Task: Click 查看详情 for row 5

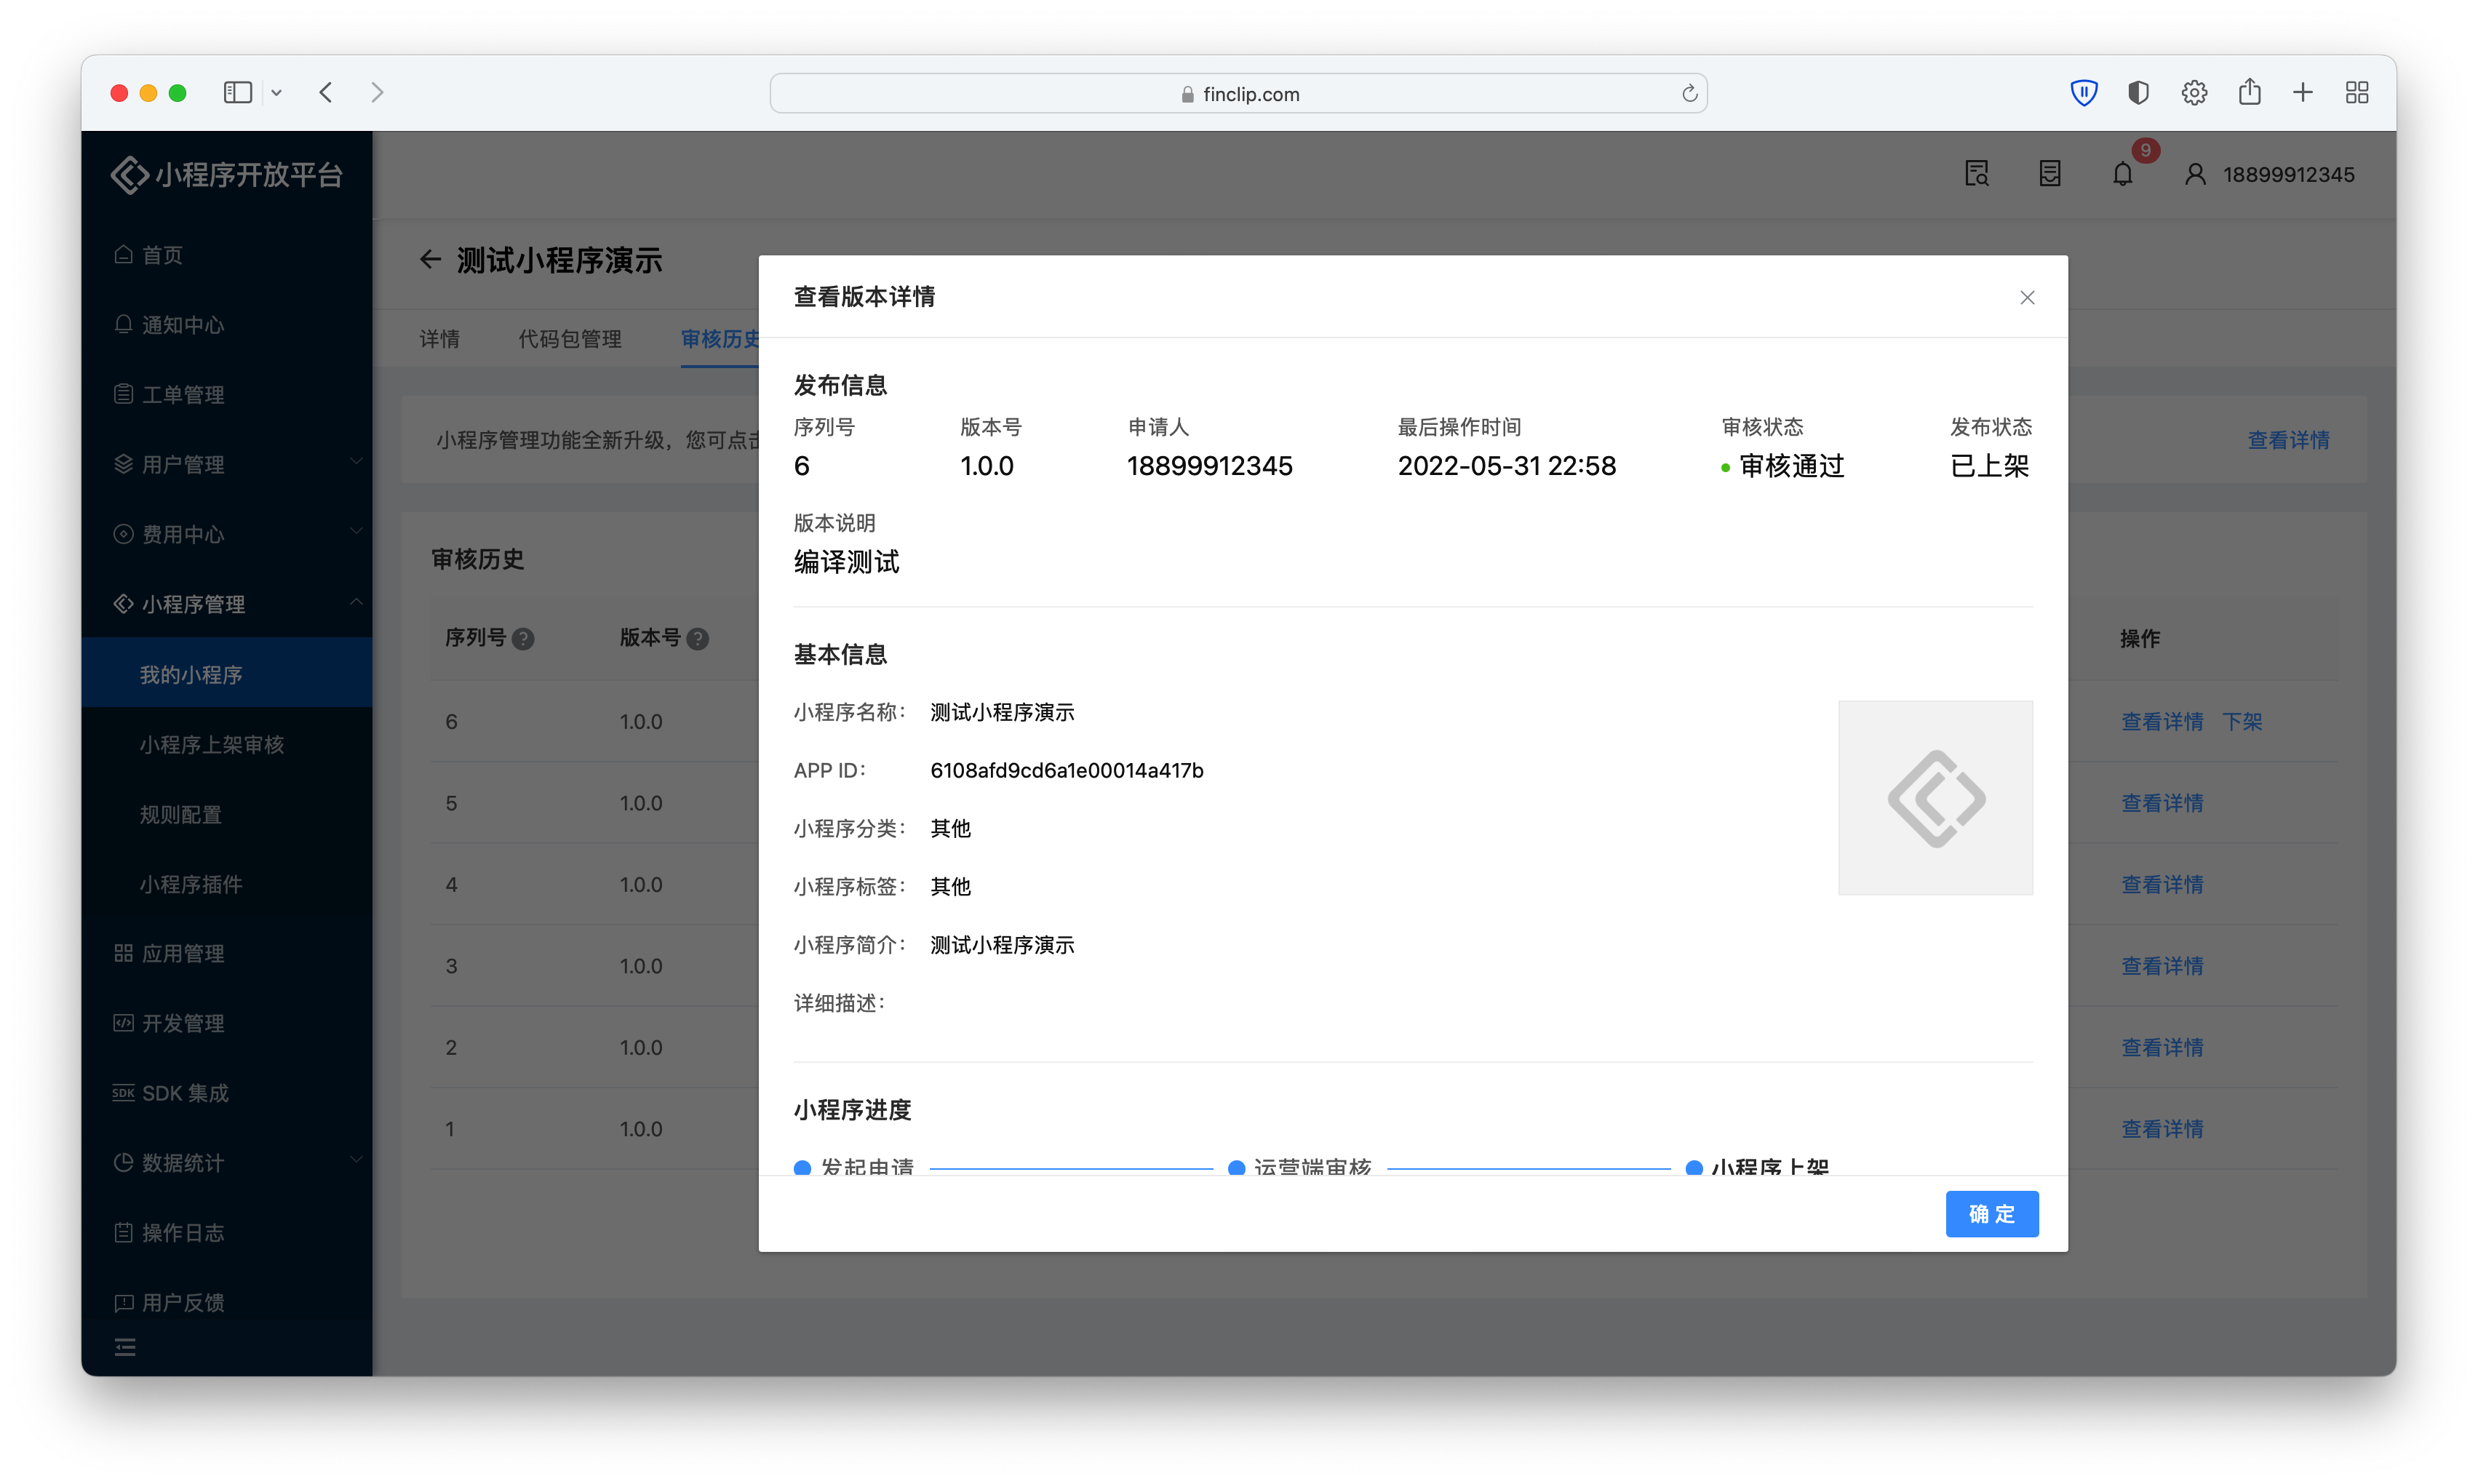Action: click(x=2162, y=803)
